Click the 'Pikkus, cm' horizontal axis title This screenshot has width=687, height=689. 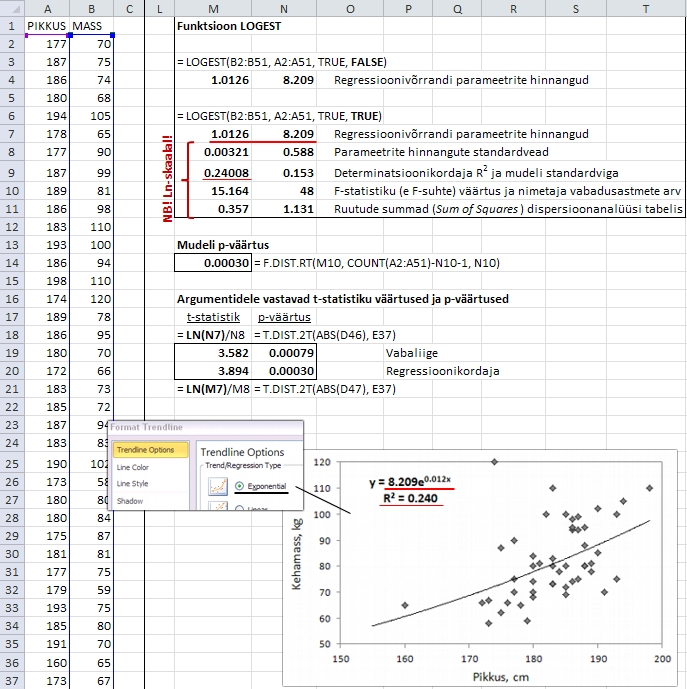501,676
